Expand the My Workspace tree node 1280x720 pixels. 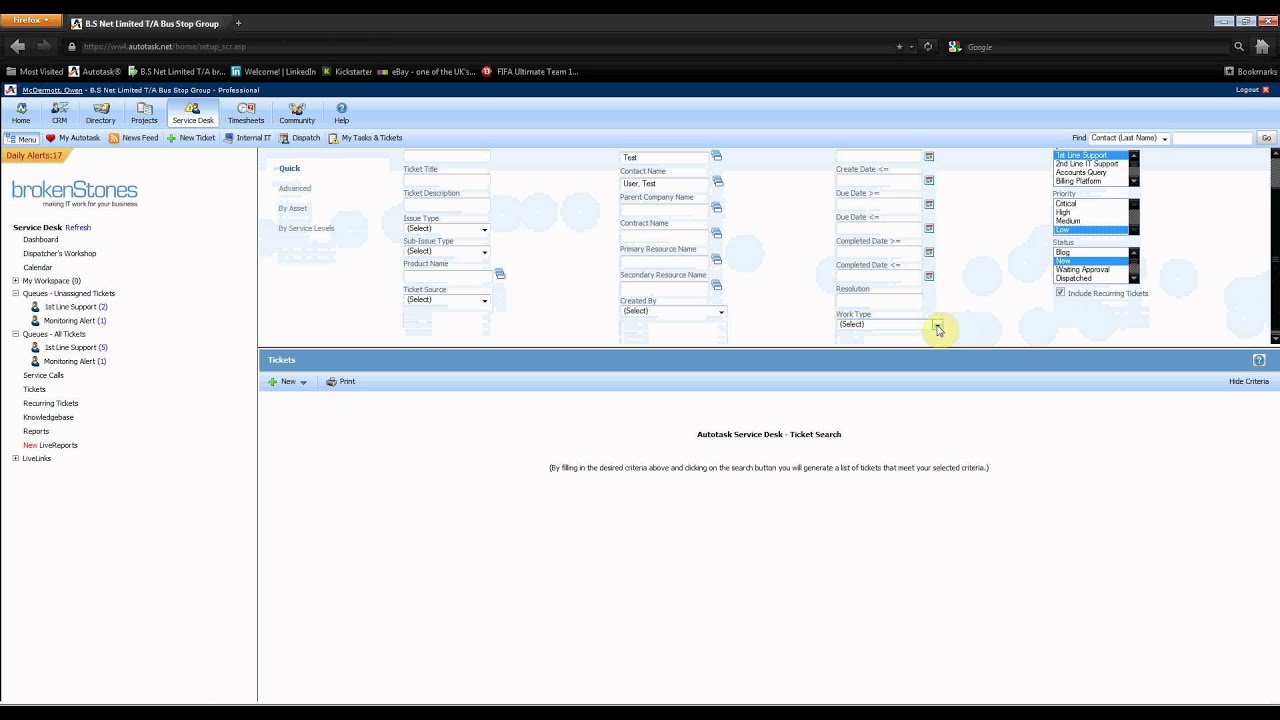(x=15, y=281)
